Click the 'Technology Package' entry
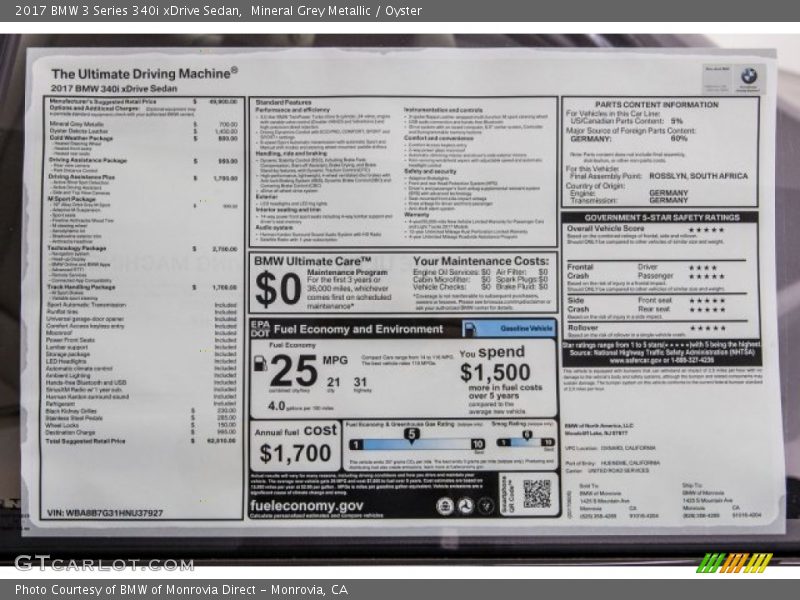The width and height of the screenshot is (800, 600). (143, 248)
